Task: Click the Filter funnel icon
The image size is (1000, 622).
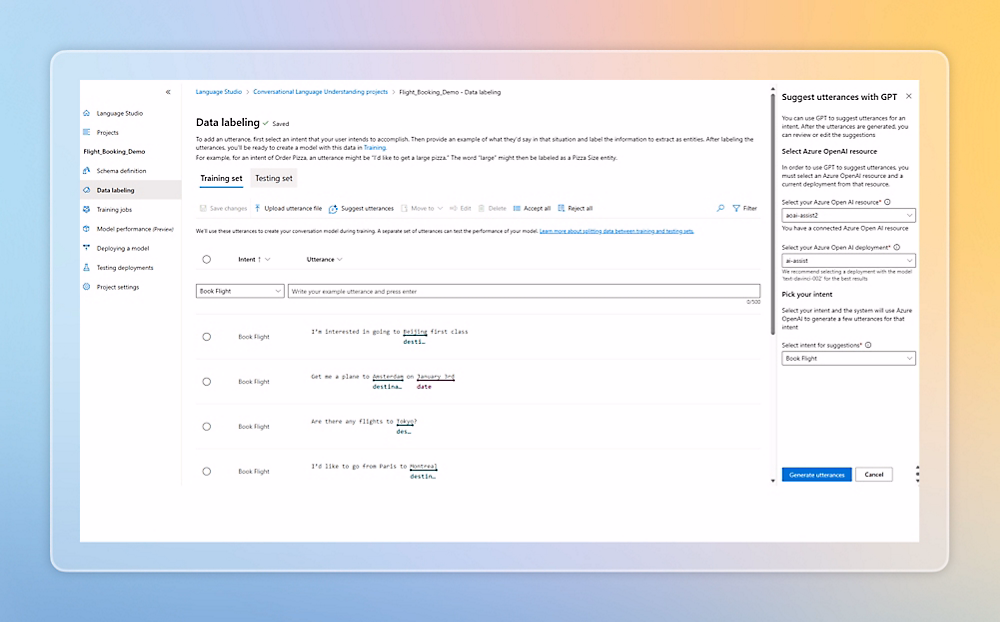Action: 736,208
